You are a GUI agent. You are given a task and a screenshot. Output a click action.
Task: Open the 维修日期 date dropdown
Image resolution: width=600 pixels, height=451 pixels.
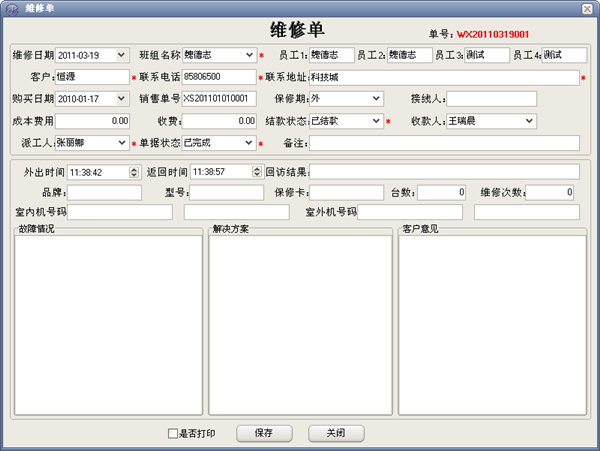click(x=123, y=55)
